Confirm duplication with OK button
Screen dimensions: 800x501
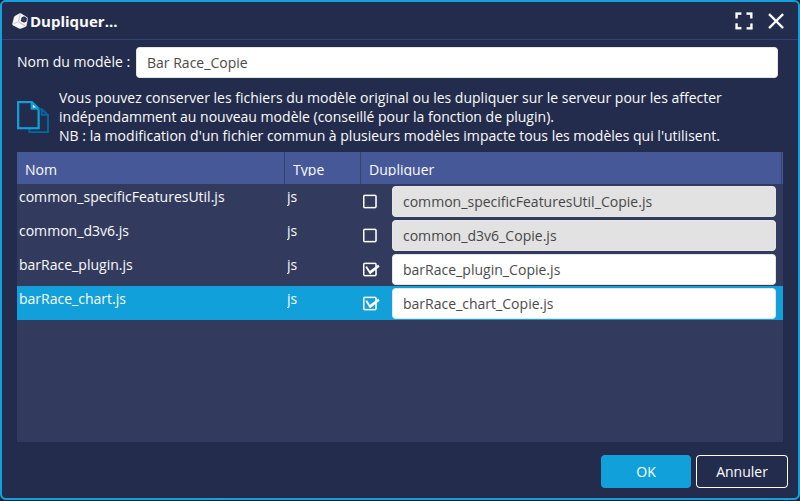click(x=645, y=472)
